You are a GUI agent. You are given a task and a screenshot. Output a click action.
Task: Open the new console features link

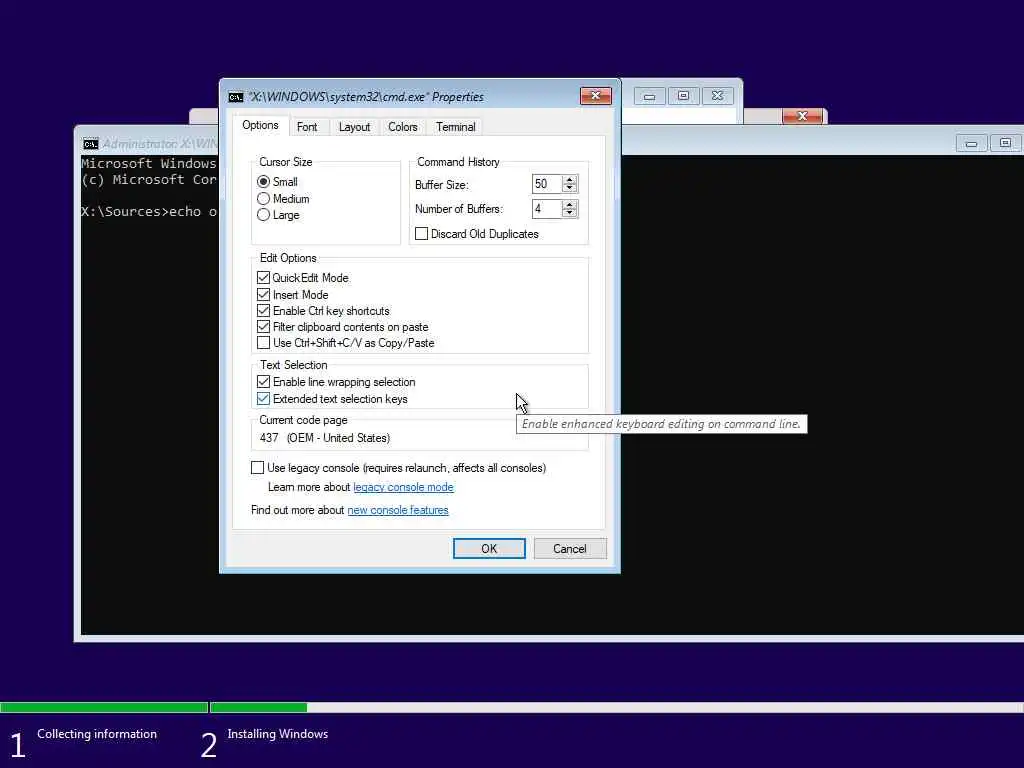click(398, 510)
